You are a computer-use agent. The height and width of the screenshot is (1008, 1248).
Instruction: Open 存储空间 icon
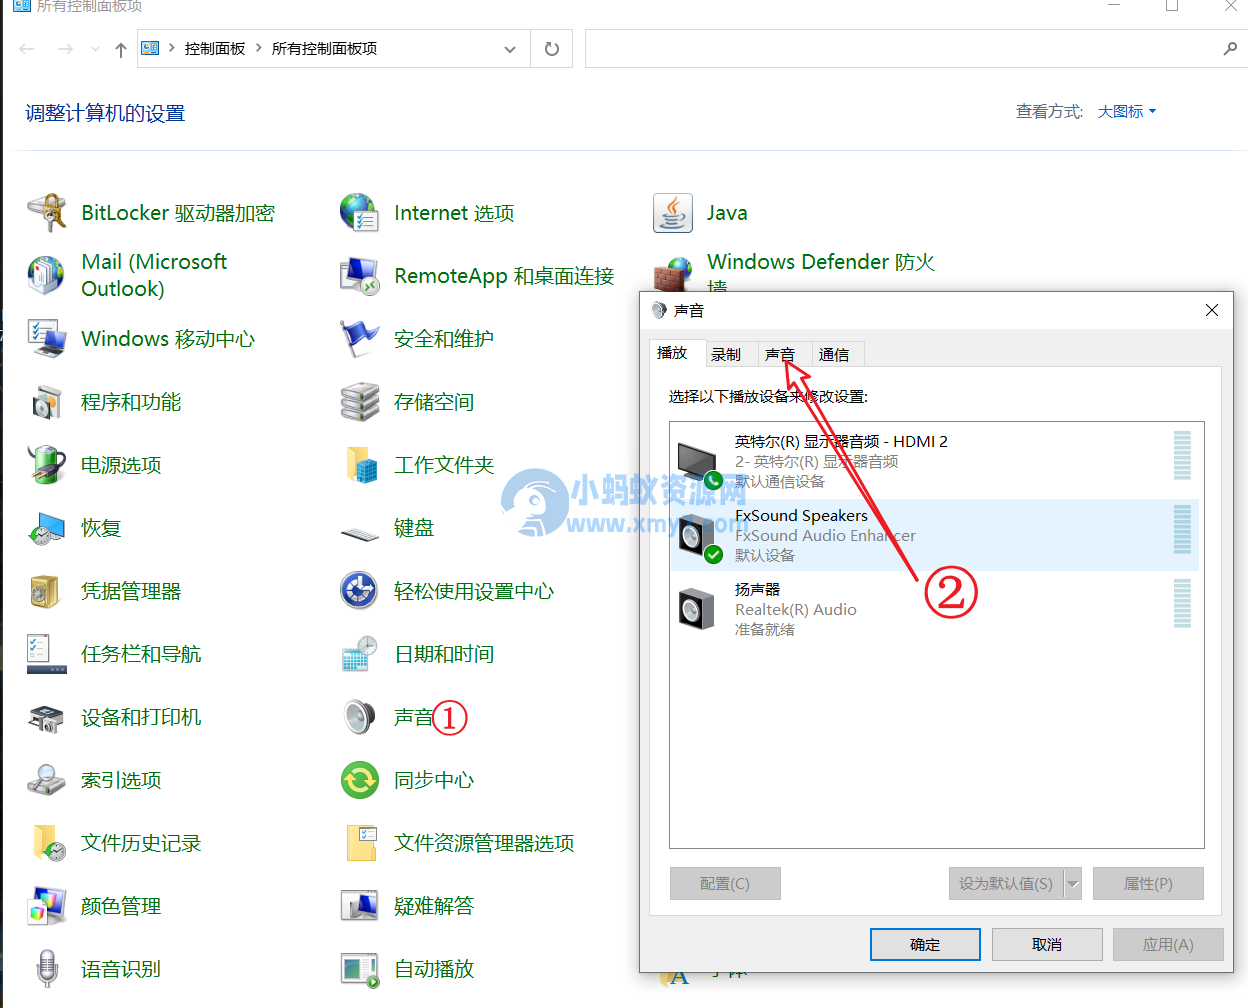point(360,402)
